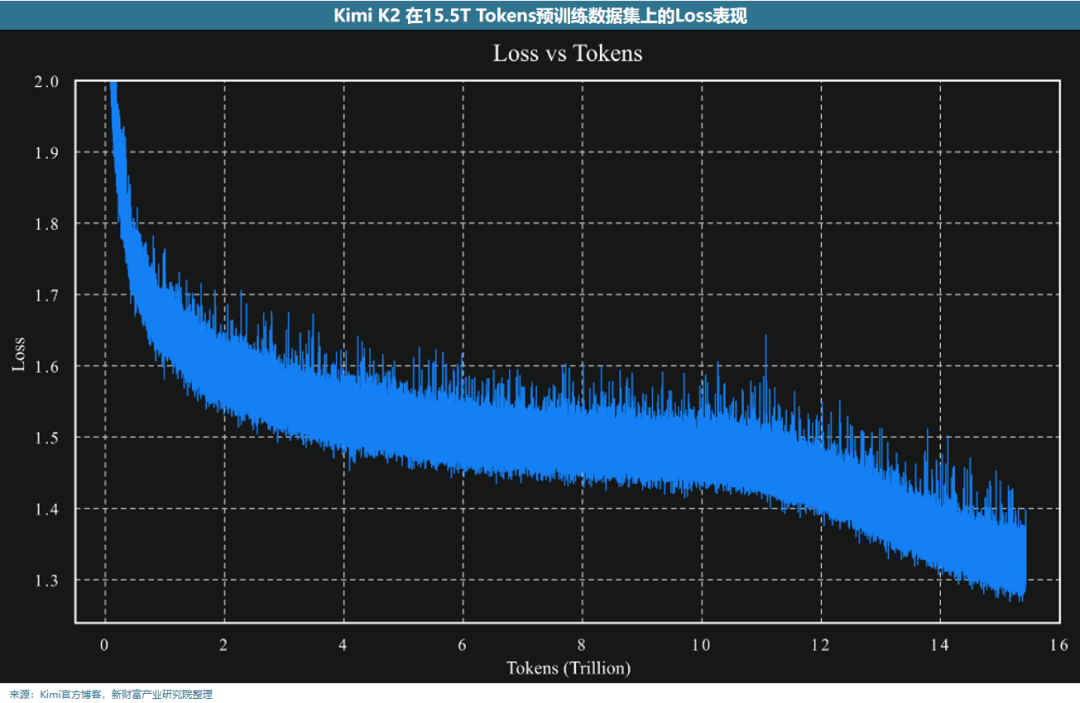
Task: Click the x-axis label 'Tokens (Trillion)'
Action: [568, 668]
